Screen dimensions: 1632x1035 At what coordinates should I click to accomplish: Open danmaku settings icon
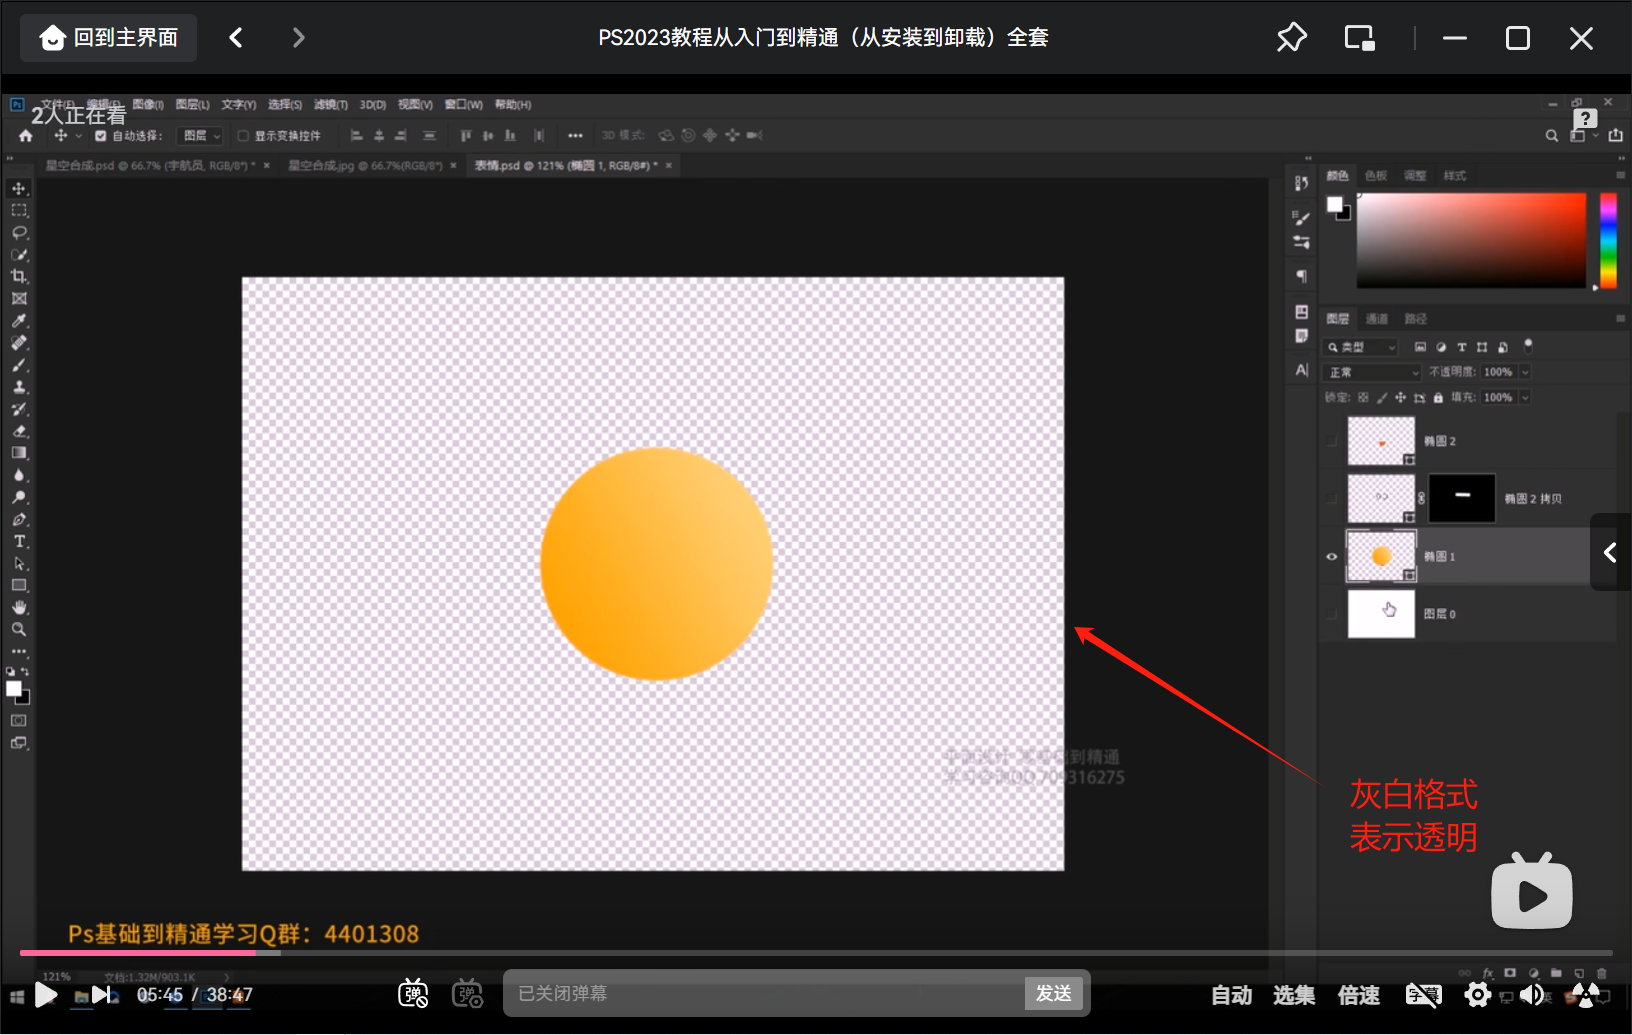[x=467, y=993]
